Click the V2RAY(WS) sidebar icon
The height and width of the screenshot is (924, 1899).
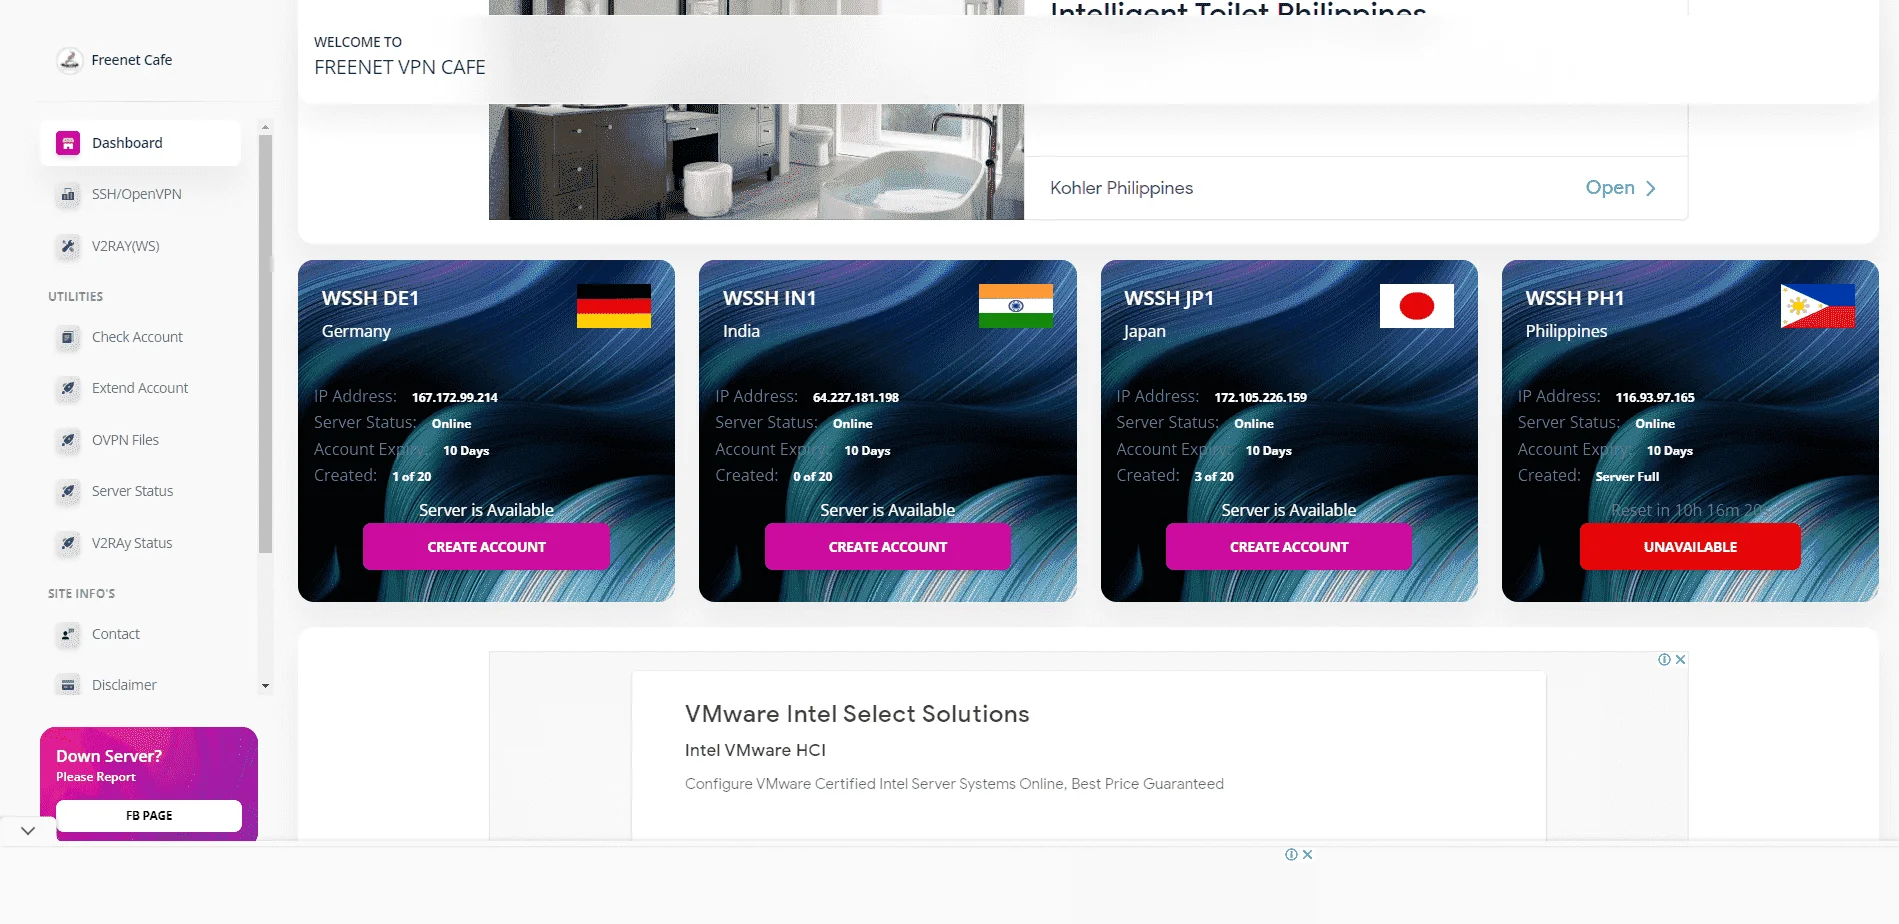68,246
